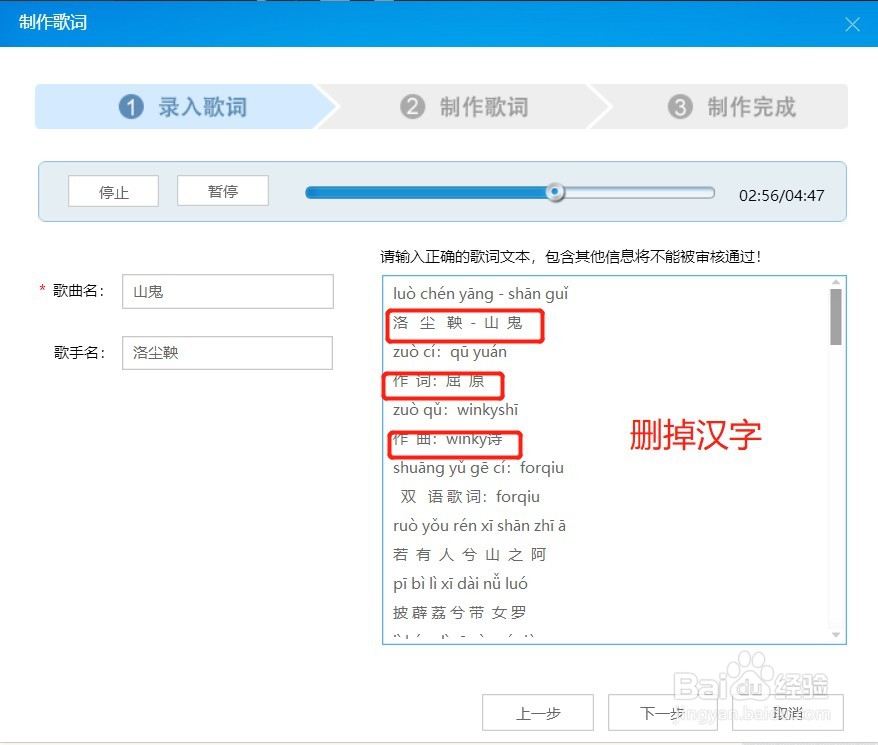Close the 制作歌词 dialog

pyautogui.click(x=853, y=22)
